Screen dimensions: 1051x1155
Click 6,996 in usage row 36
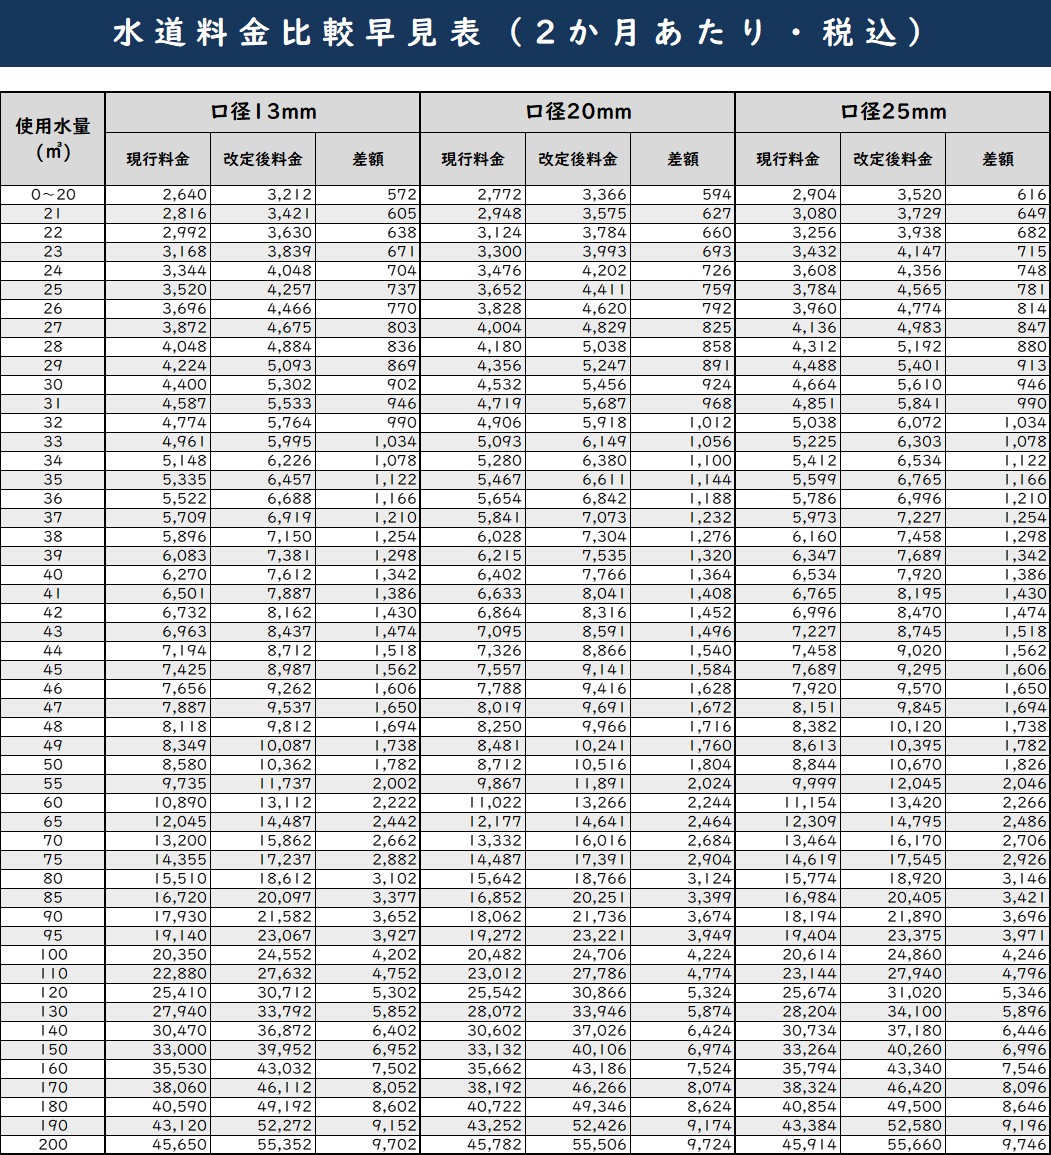pos(919,499)
